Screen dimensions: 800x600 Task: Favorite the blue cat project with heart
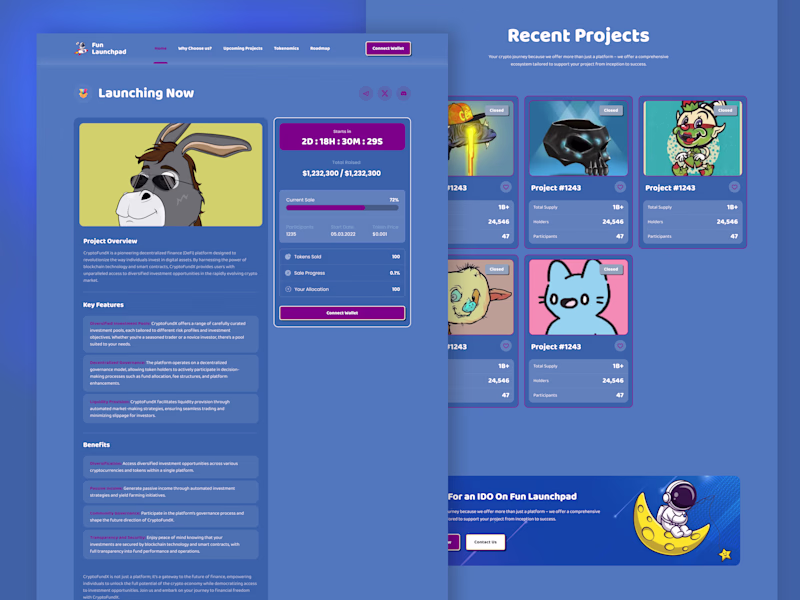(620, 346)
